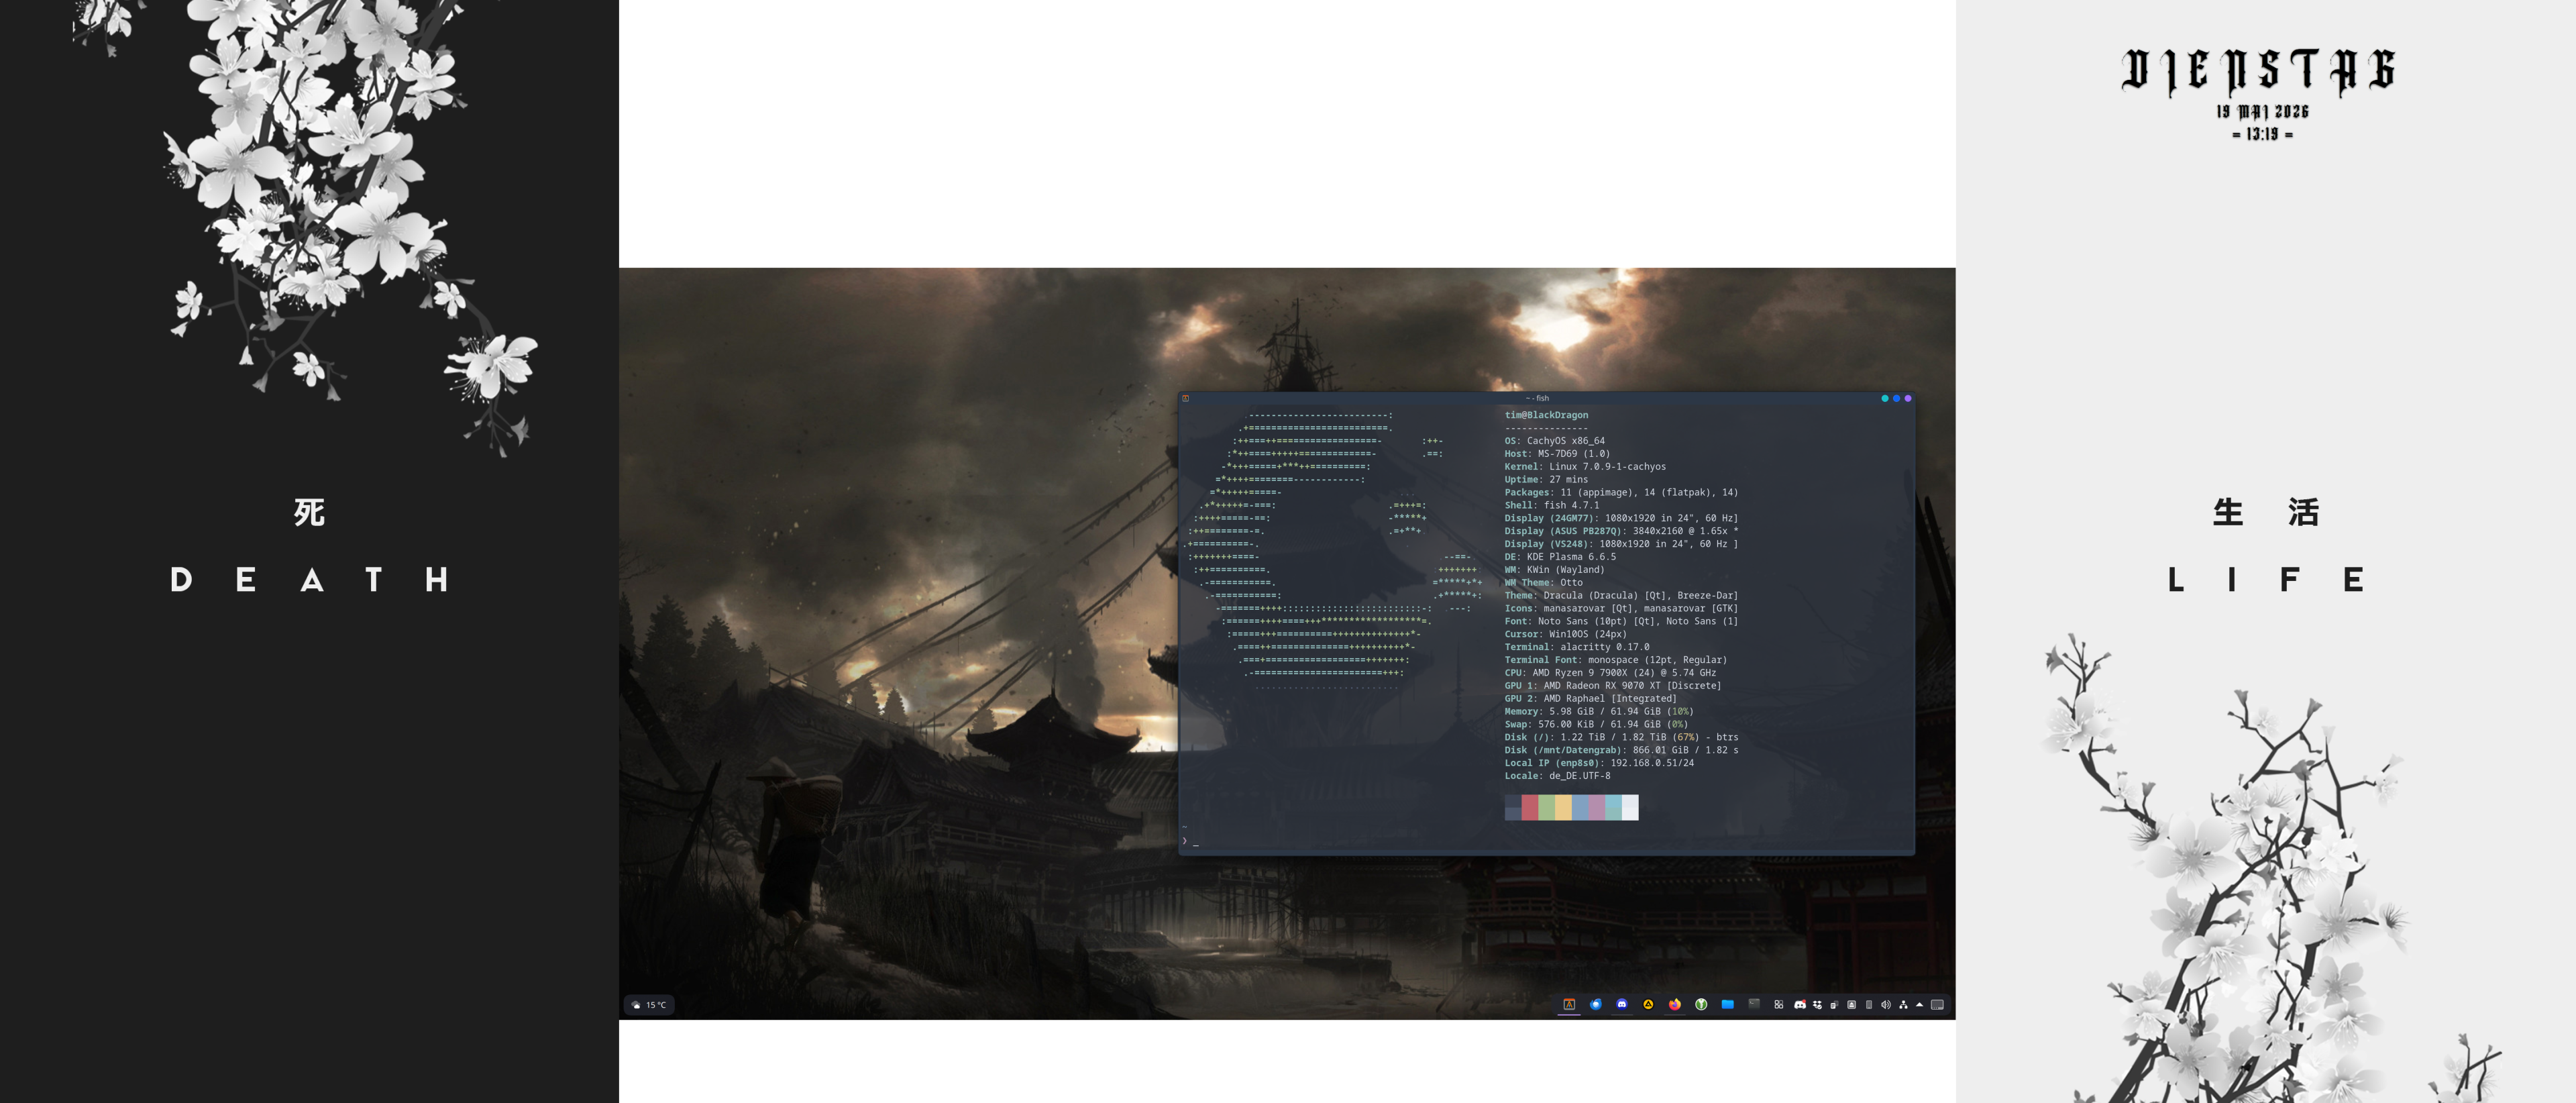Open the network connections tray icon
Screen dimensions: 2576x1103
coord(1904,1005)
